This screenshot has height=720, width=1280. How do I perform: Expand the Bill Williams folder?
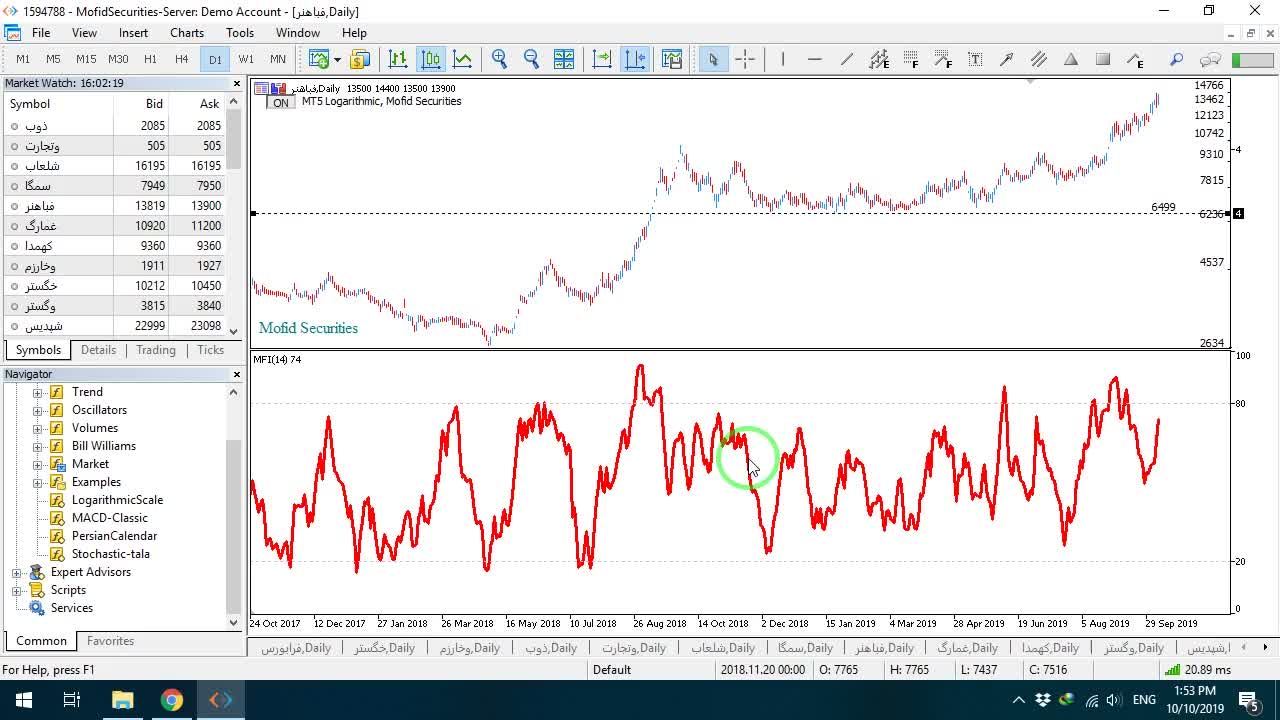coord(38,446)
